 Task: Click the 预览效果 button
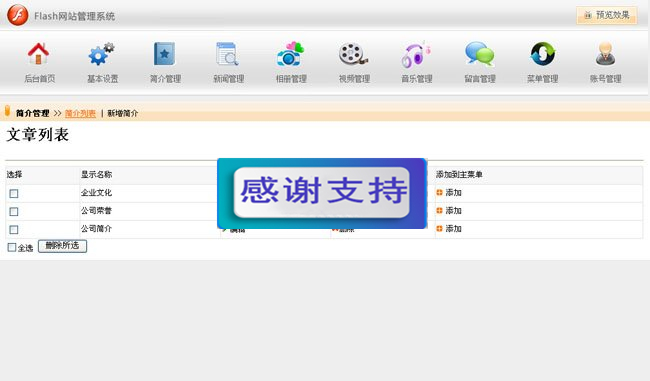[x=606, y=15]
